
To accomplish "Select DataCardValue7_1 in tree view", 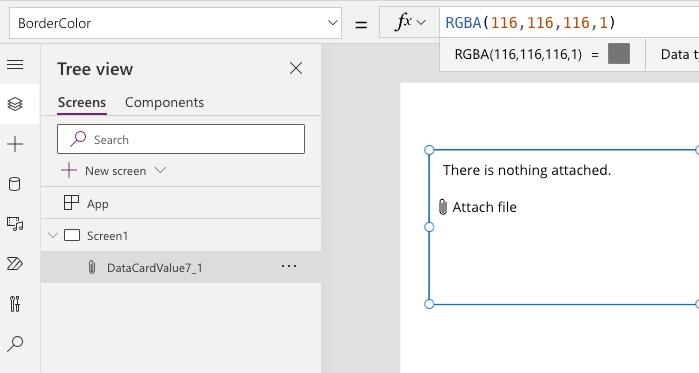I will pyautogui.click(x=181, y=267).
